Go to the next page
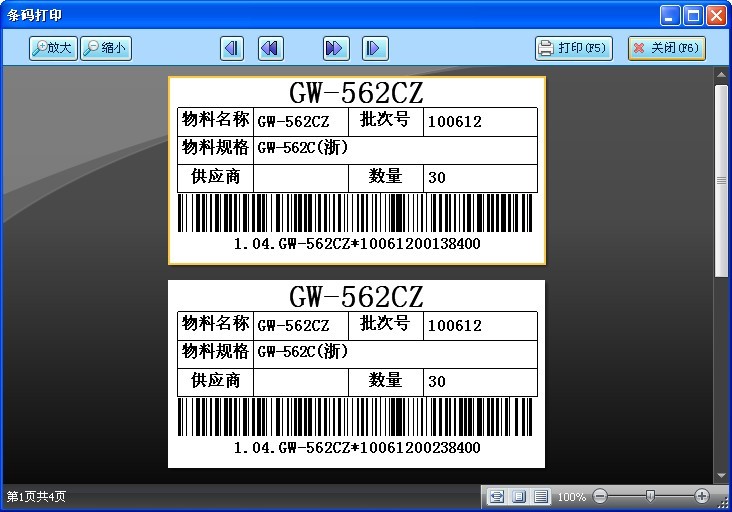The image size is (732, 512). pos(335,48)
